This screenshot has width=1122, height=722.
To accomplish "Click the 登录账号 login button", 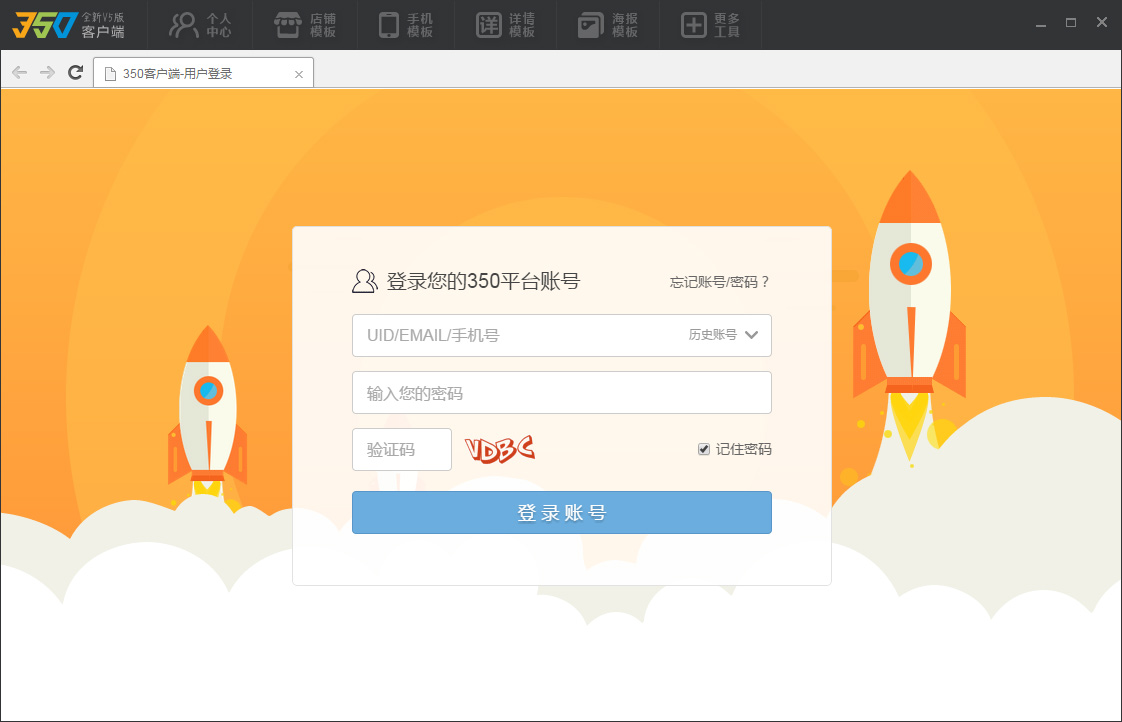I will coord(562,512).
